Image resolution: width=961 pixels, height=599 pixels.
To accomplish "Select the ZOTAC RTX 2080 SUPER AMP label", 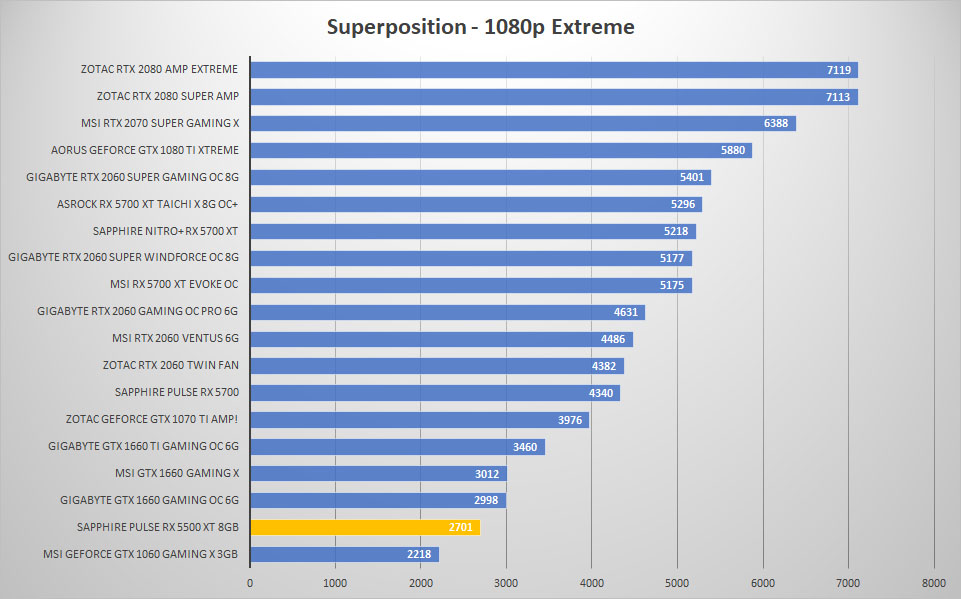I will click(x=167, y=96).
